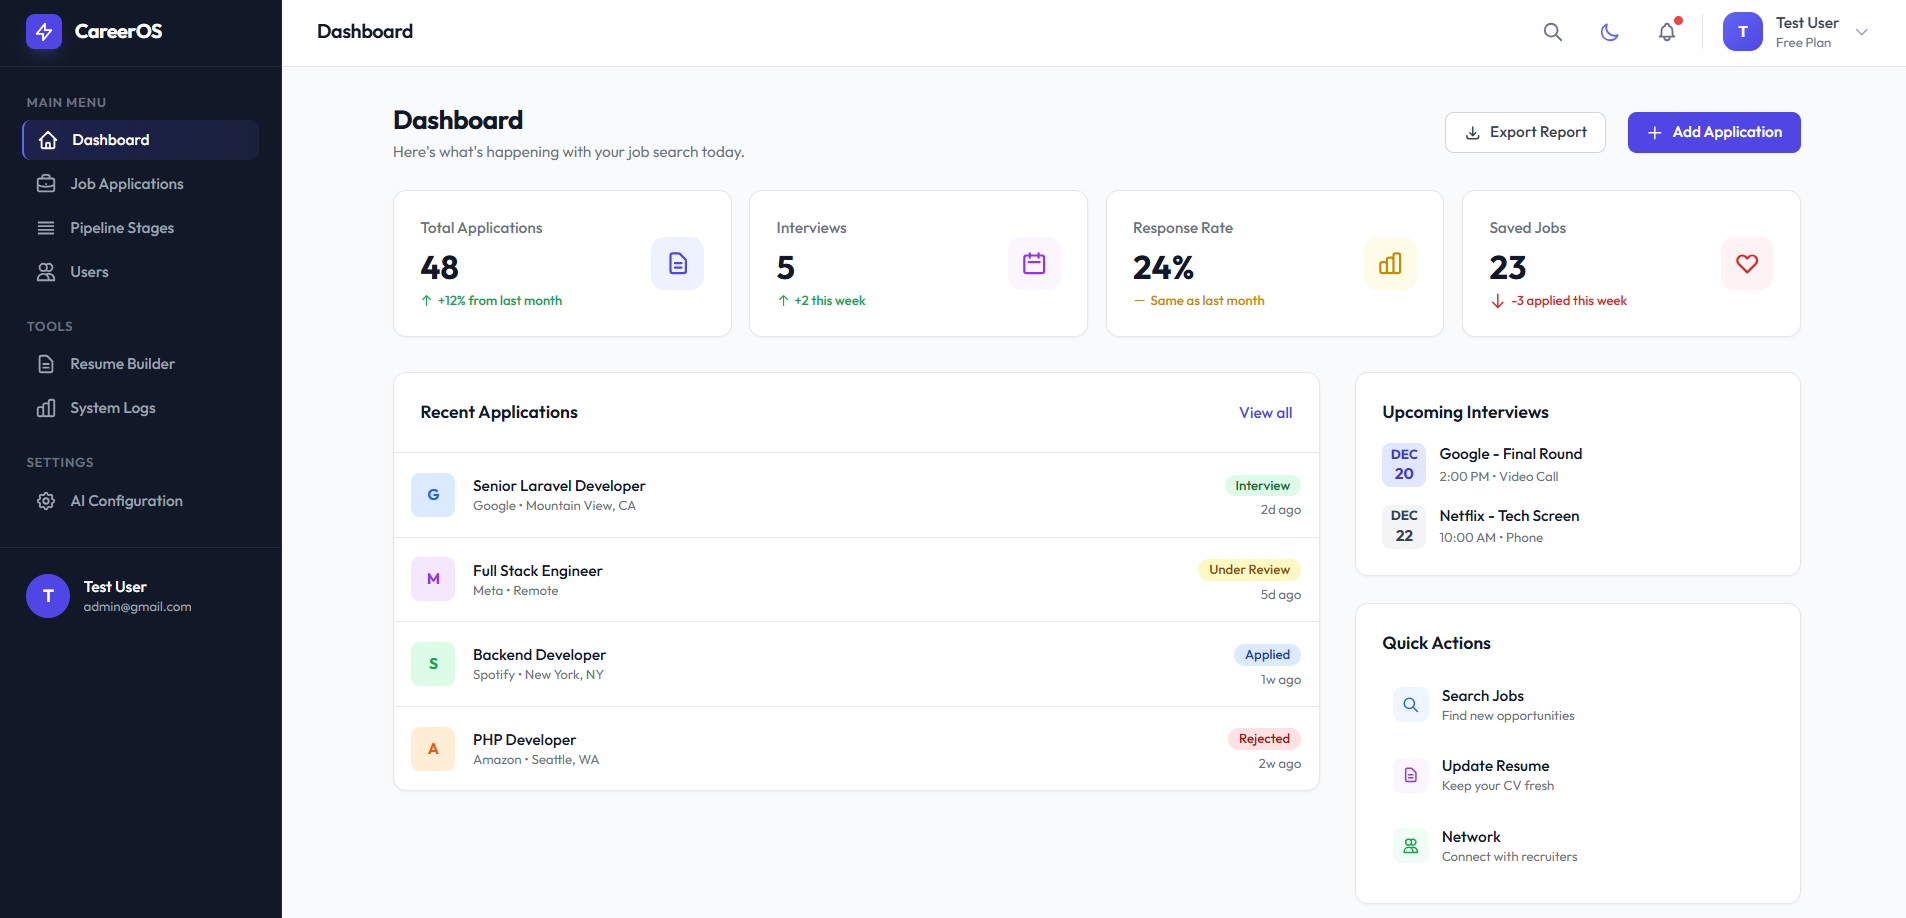Click the Saved Jobs heart icon

[x=1747, y=264]
